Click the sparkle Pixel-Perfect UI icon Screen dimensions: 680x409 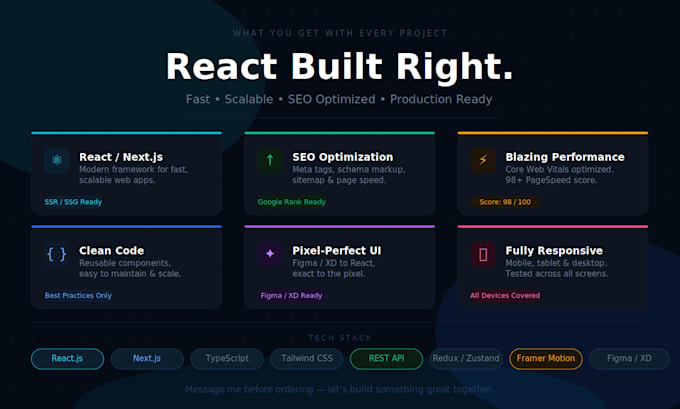click(x=270, y=254)
